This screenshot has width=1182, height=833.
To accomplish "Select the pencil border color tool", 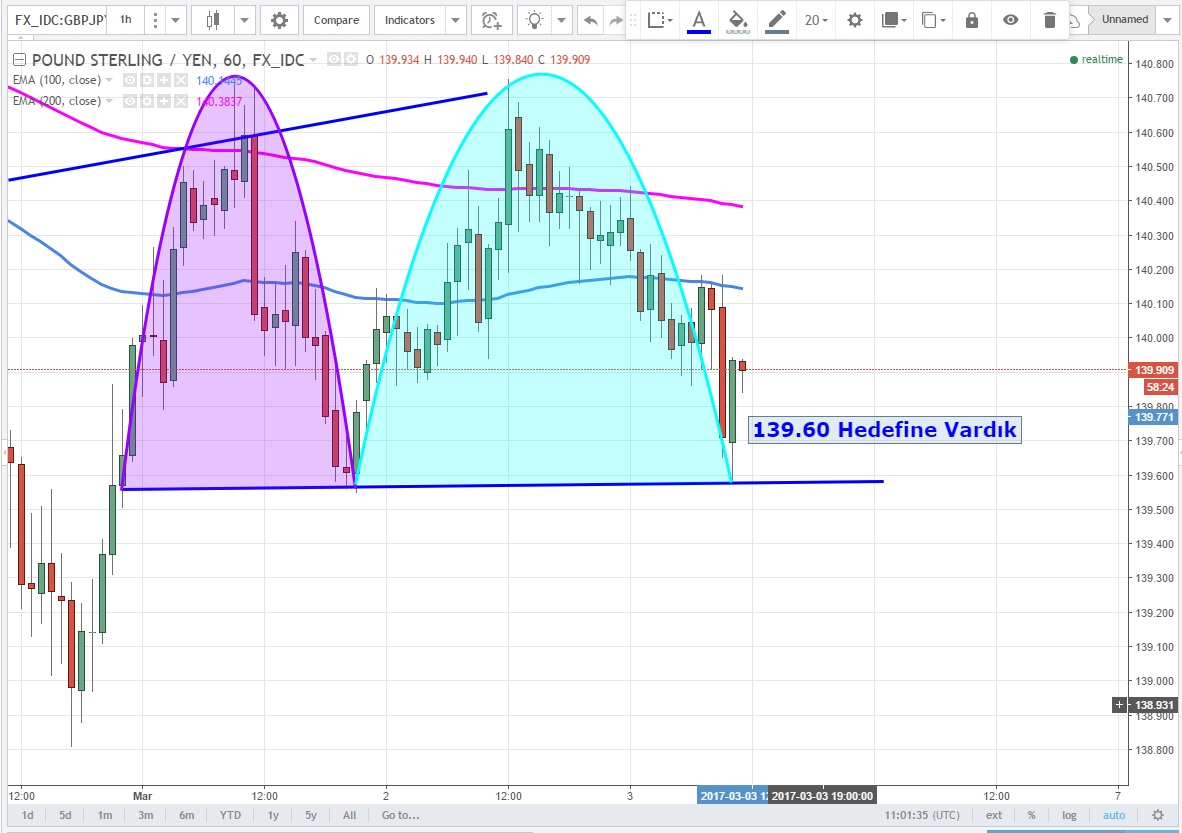I will 775,20.
